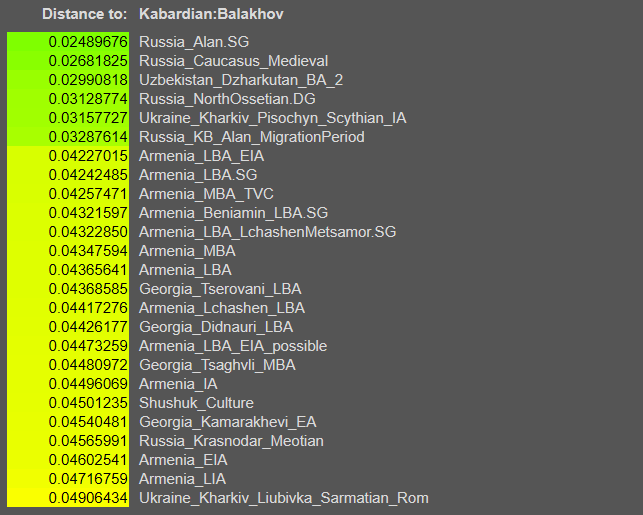Click distance value 0.04501235
Viewport: 643px width, 515px height.
point(88,403)
